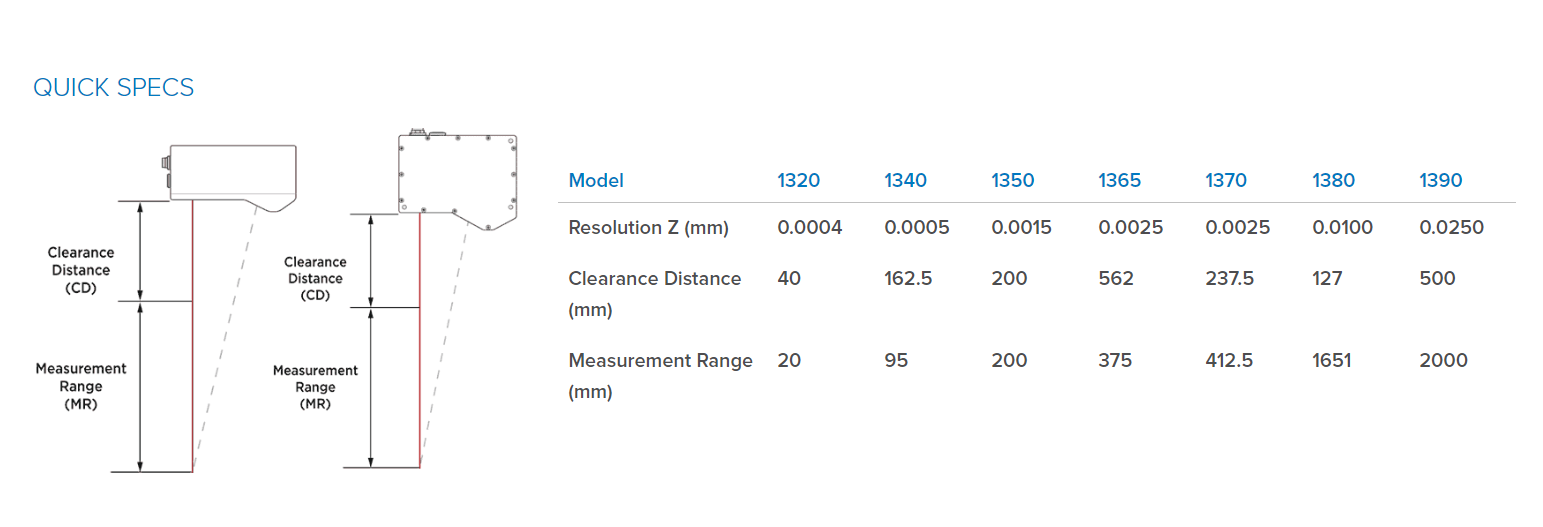Click the 162.5 clearance distance value
Screen dimensions: 1543x527
click(908, 278)
